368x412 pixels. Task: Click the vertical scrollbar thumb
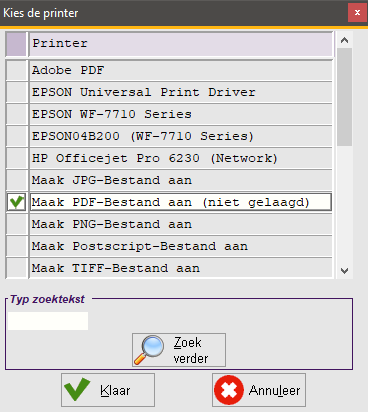(344, 97)
